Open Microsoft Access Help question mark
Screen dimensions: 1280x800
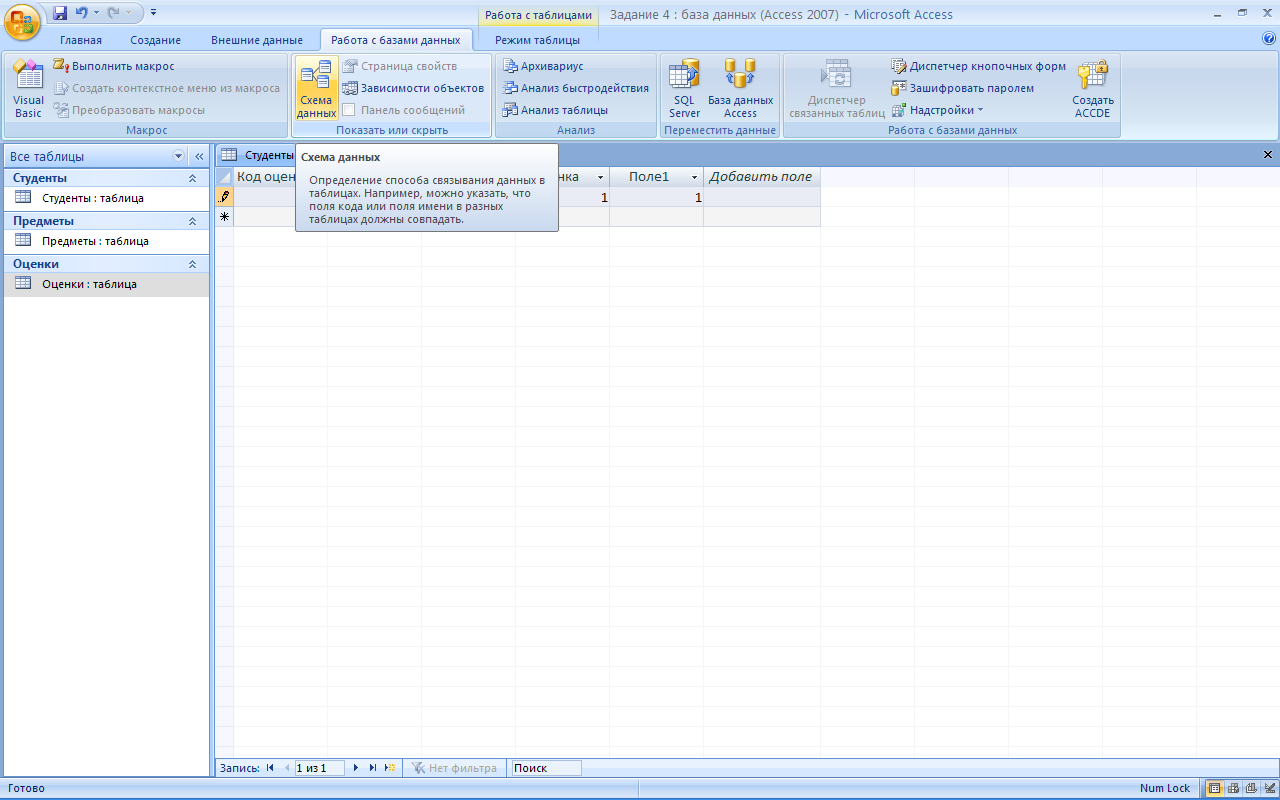click(x=1269, y=39)
